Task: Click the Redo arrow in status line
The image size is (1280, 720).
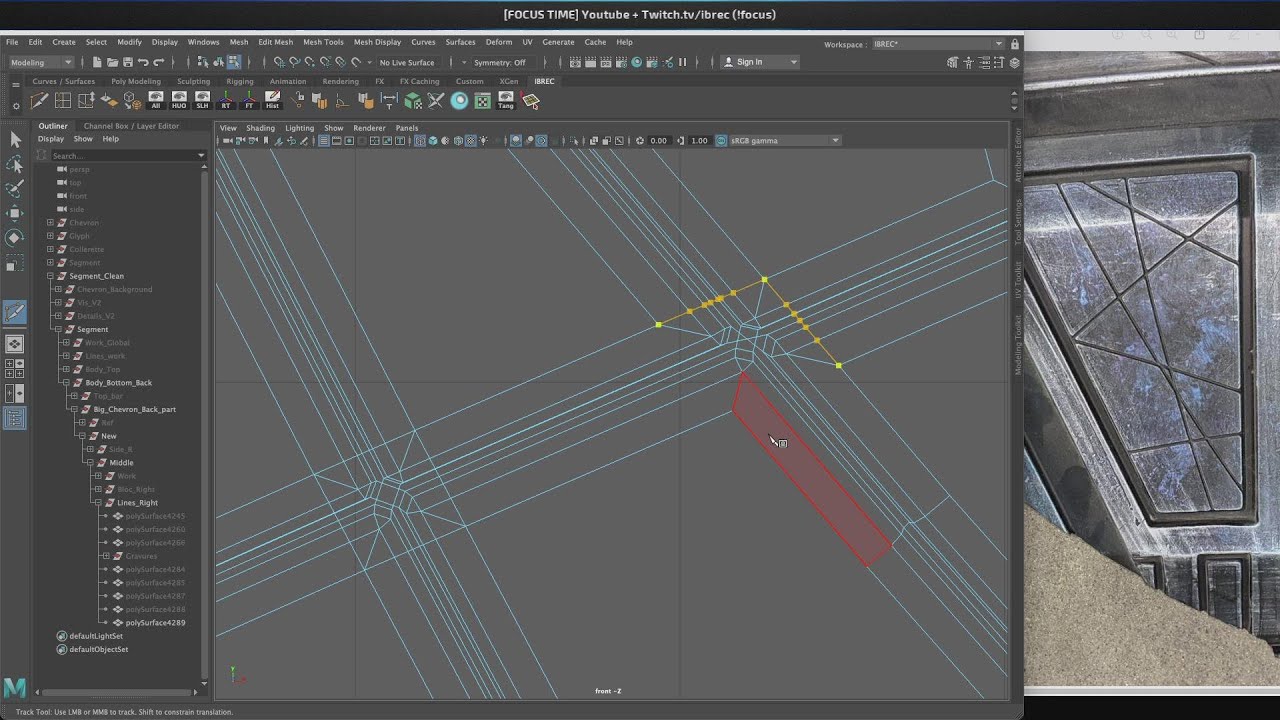Action: pos(158,62)
